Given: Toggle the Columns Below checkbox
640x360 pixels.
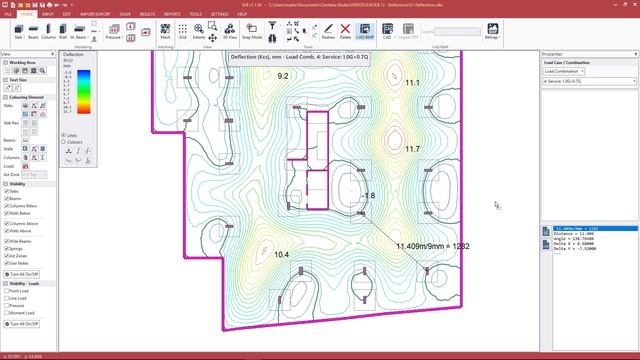Looking at the screenshot, I should click(x=7, y=206).
